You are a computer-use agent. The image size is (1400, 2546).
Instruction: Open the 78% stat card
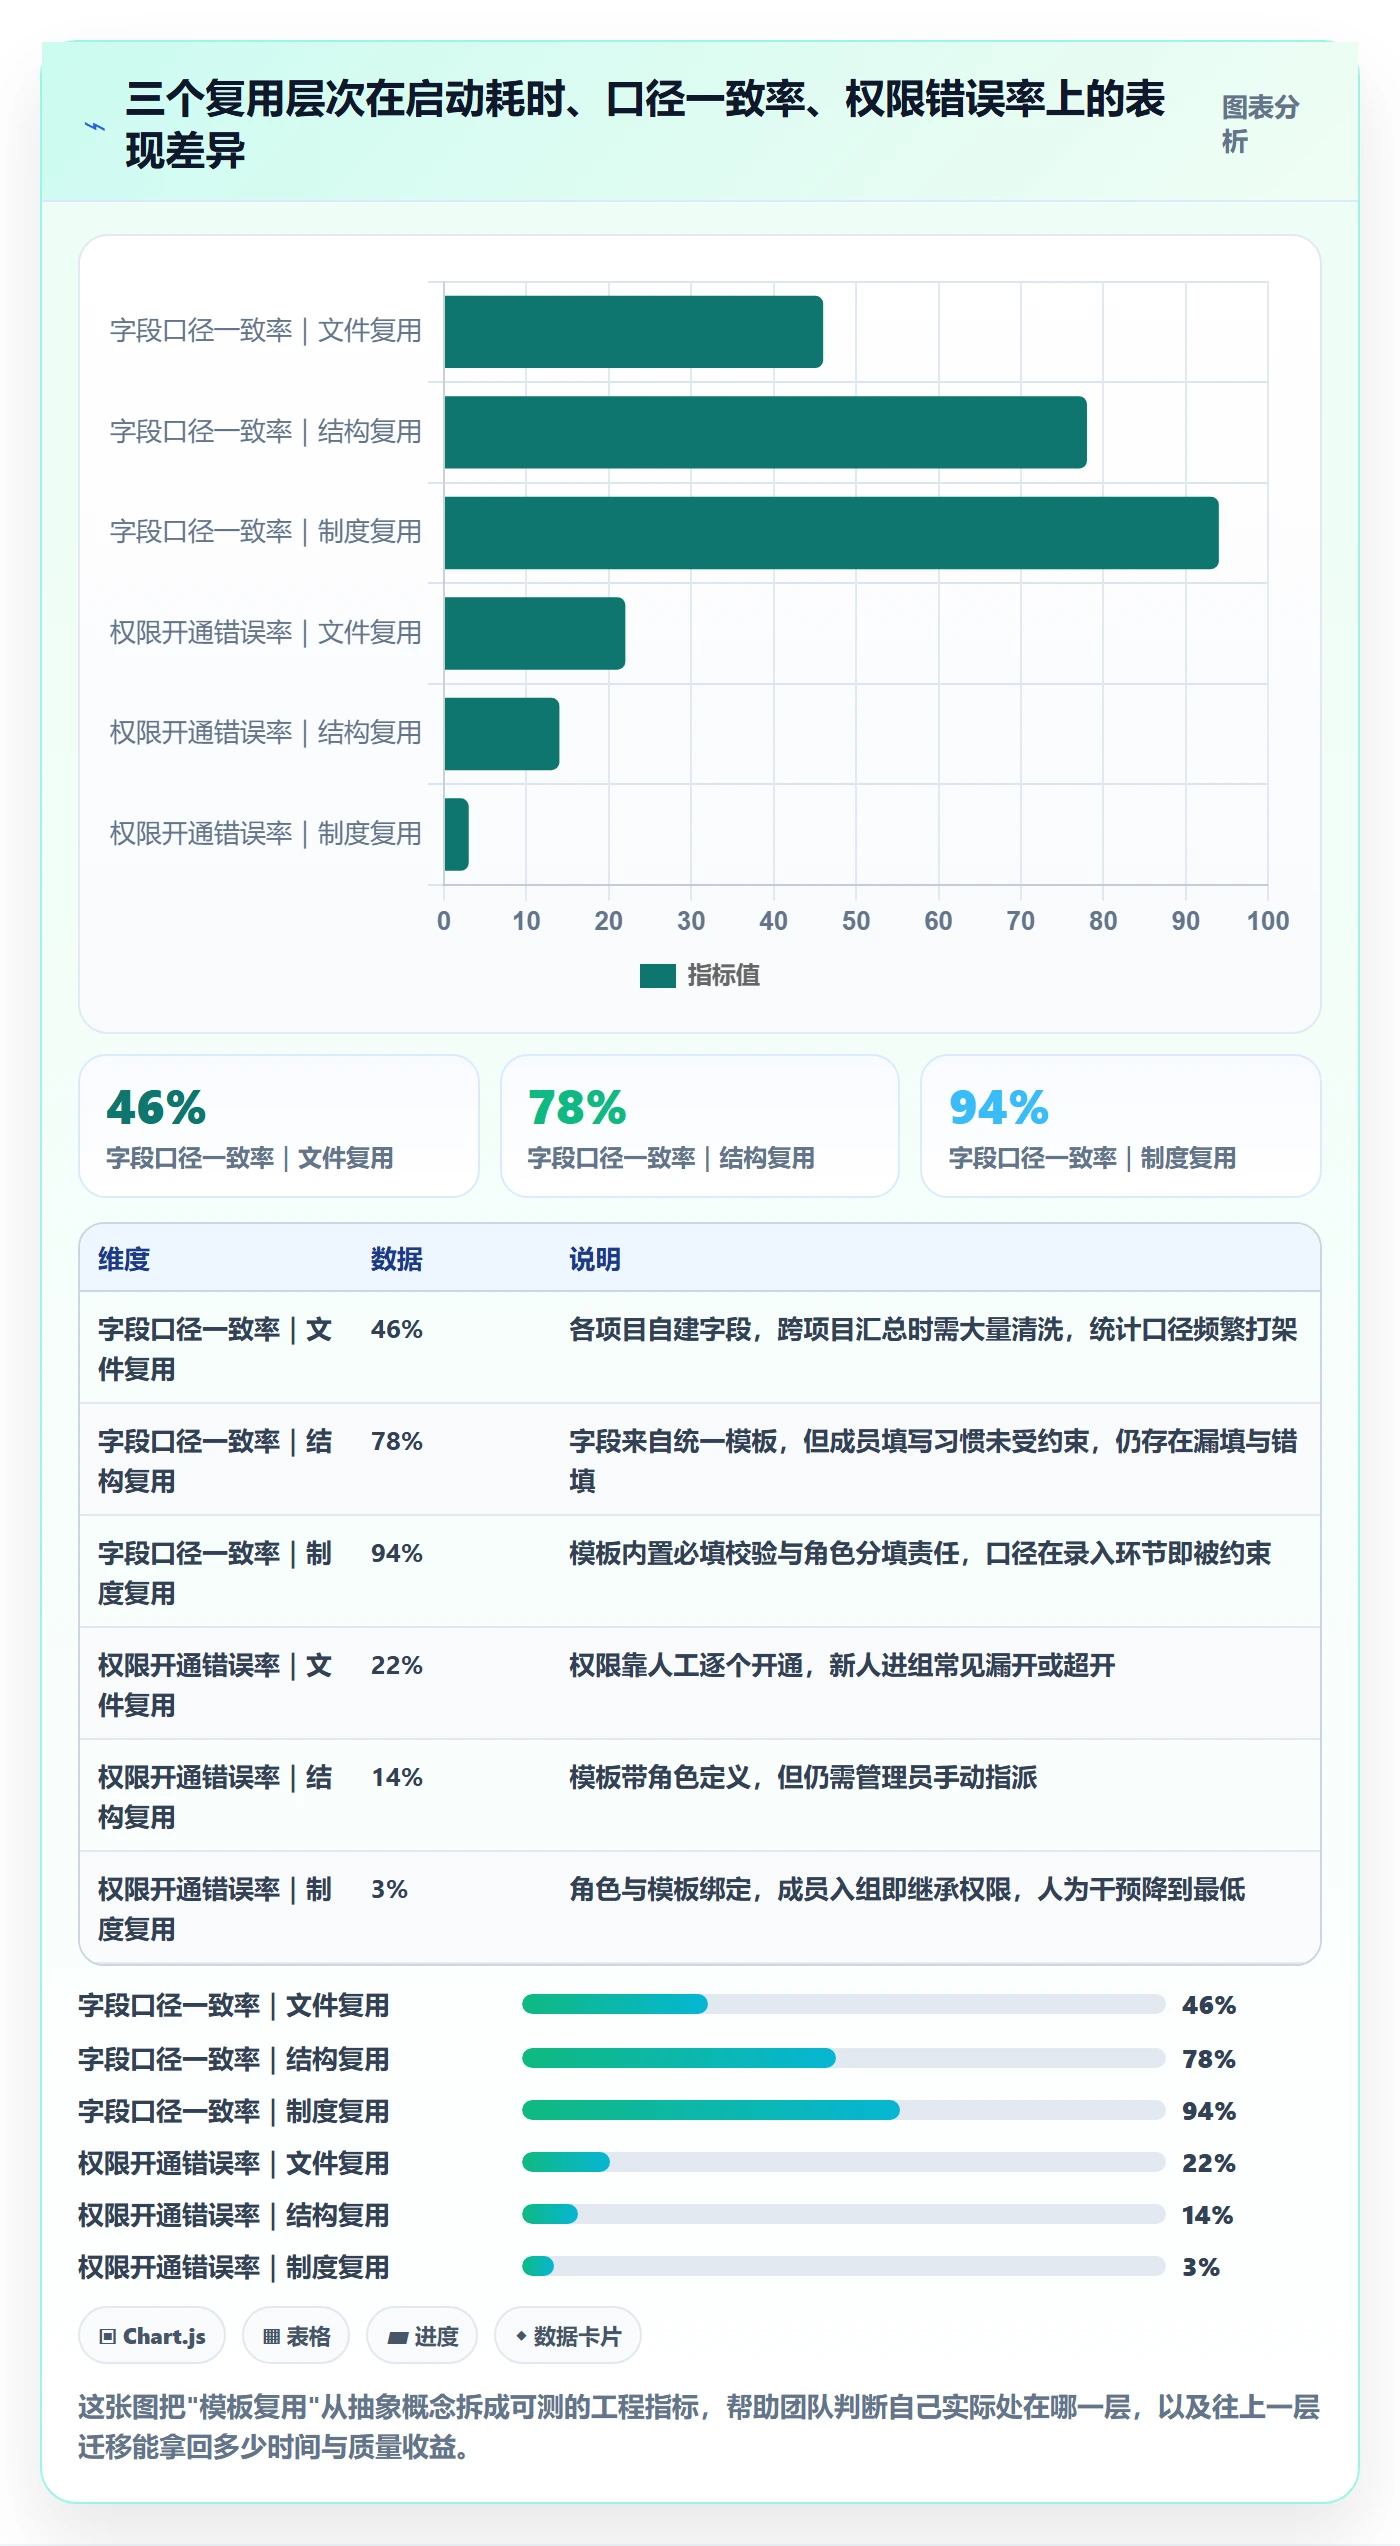click(x=700, y=1126)
